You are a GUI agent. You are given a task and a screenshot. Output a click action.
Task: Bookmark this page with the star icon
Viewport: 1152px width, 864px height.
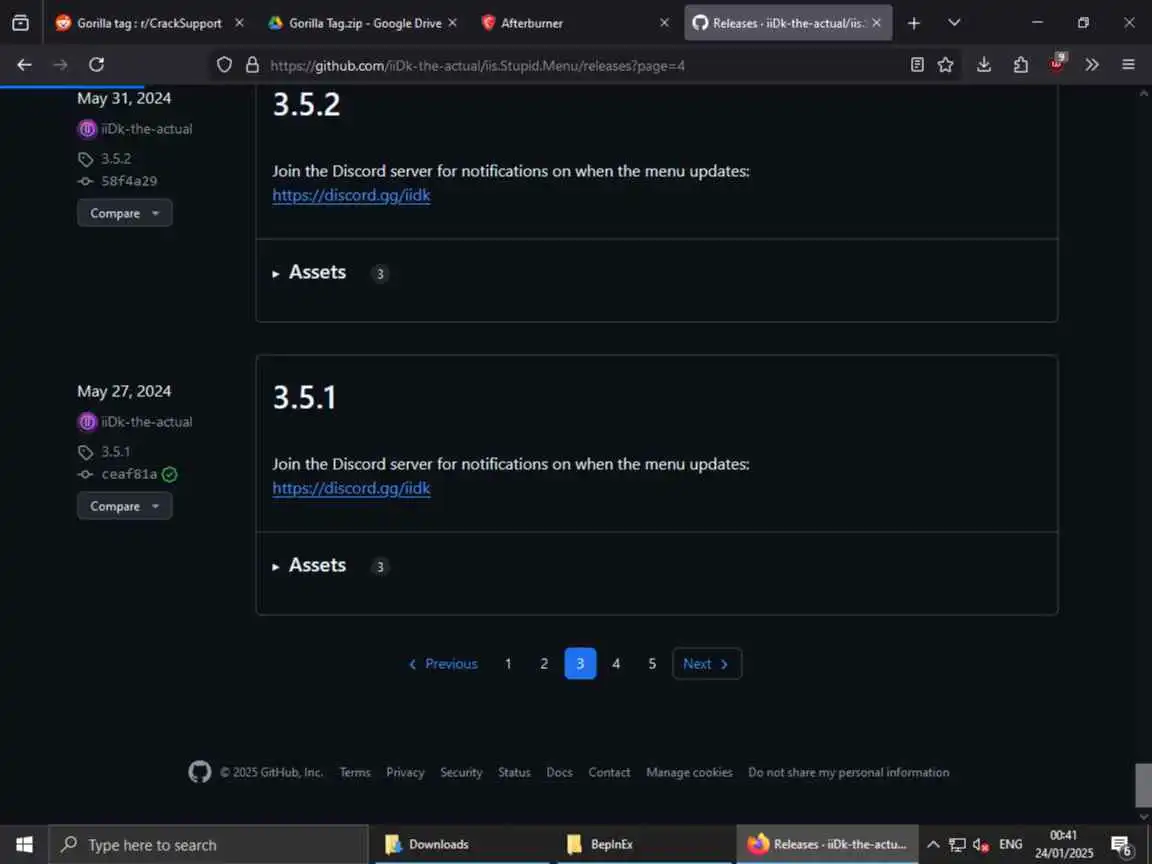tap(946, 65)
